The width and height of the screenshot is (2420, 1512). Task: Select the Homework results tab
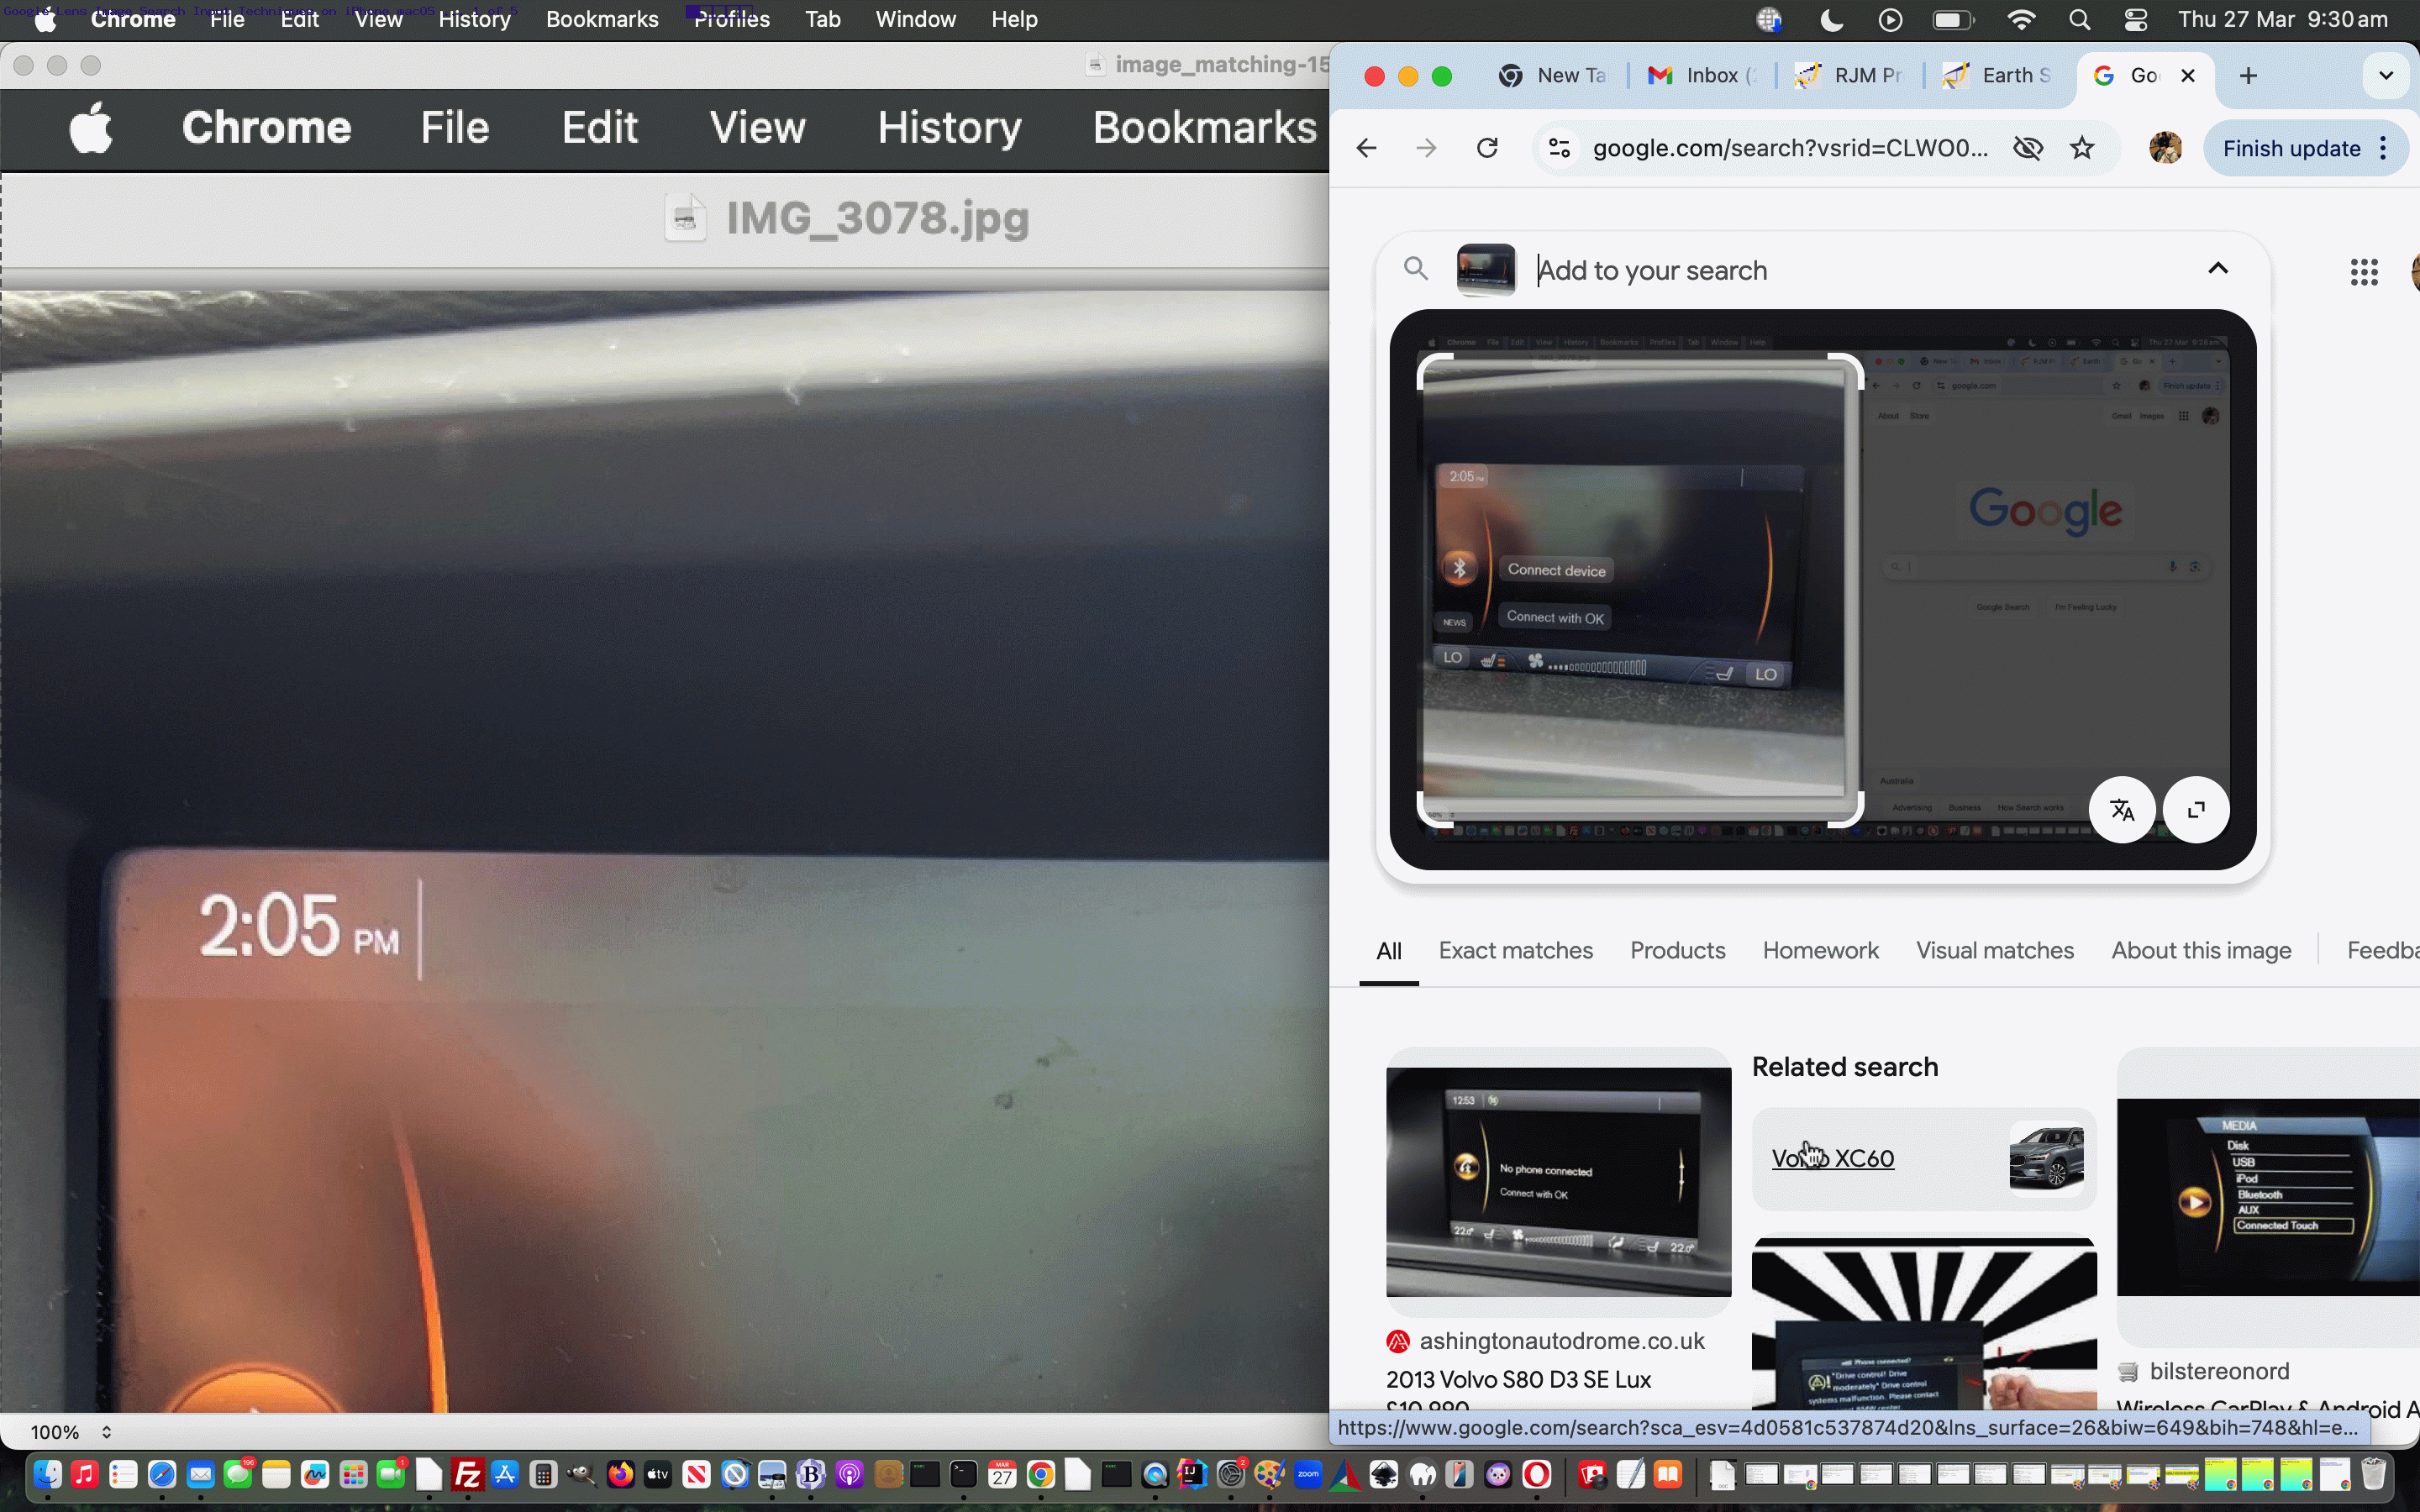click(x=1820, y=950)
